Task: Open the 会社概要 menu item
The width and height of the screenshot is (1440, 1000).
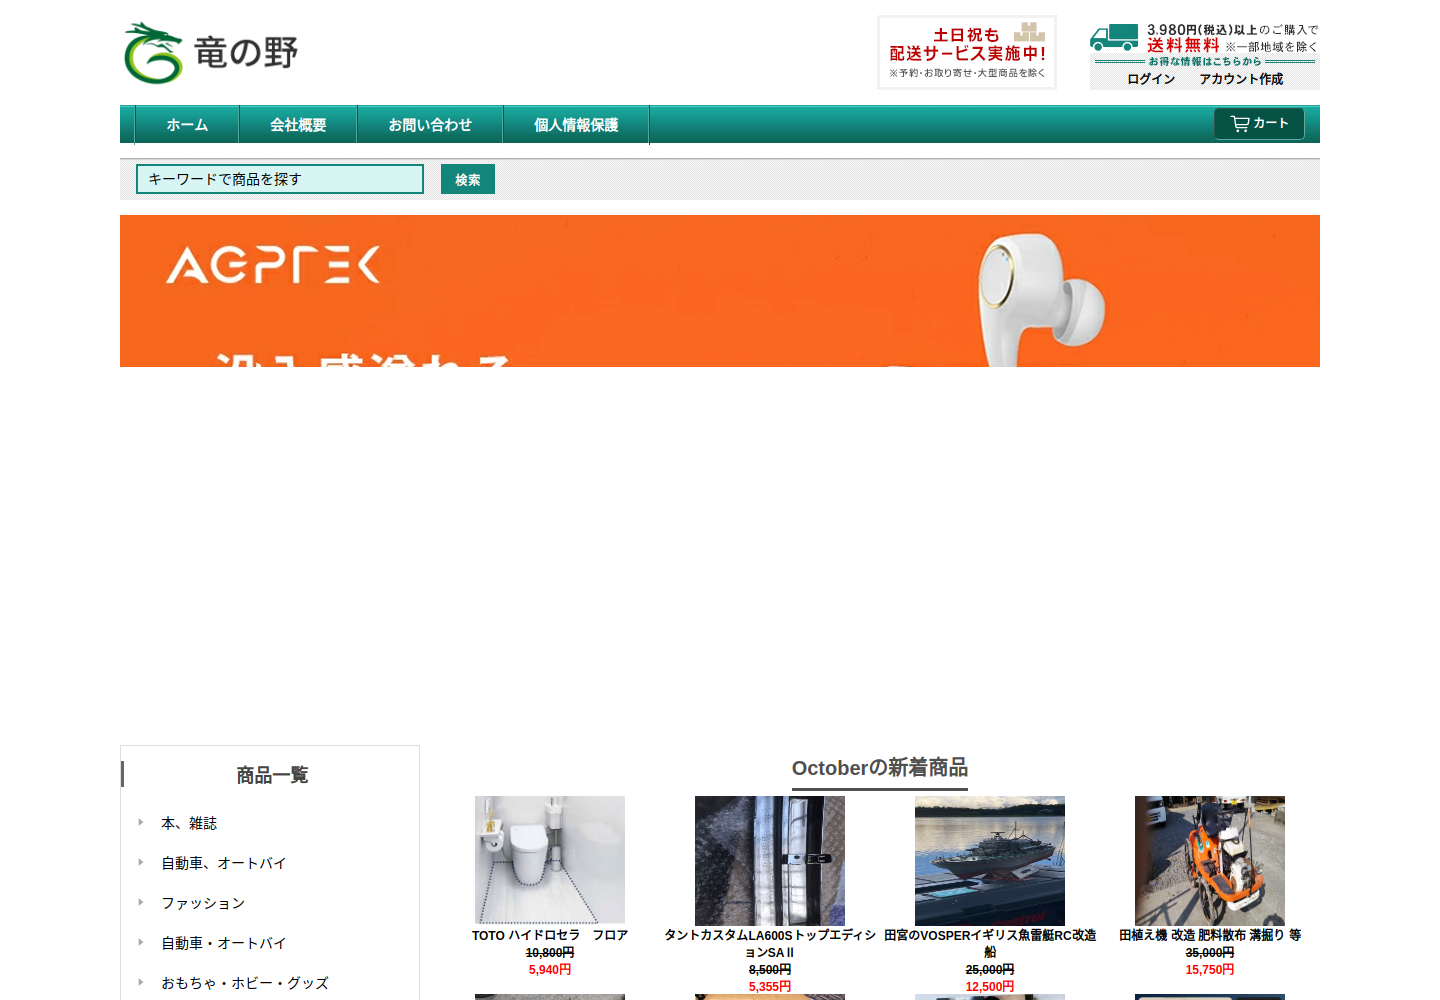Action: click(298, 125)
